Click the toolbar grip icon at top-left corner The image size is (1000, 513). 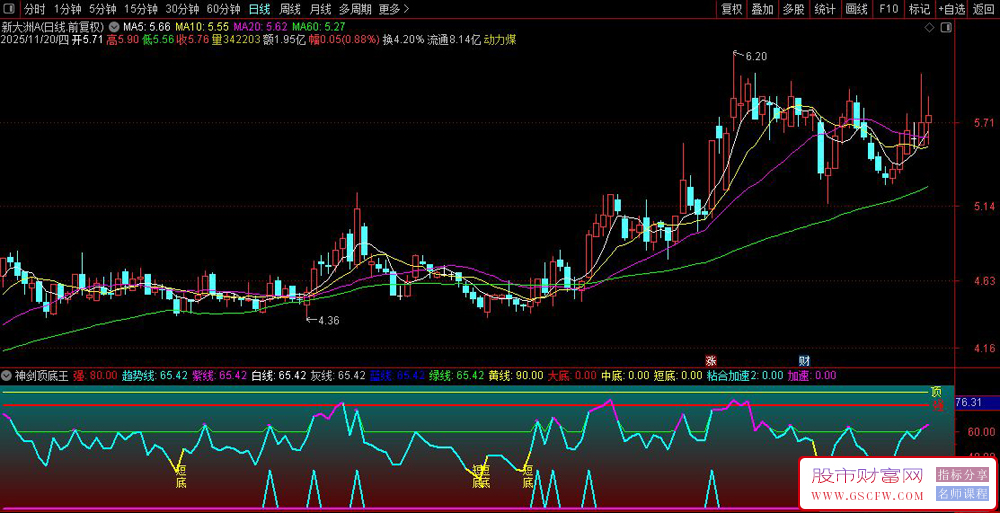11,9
